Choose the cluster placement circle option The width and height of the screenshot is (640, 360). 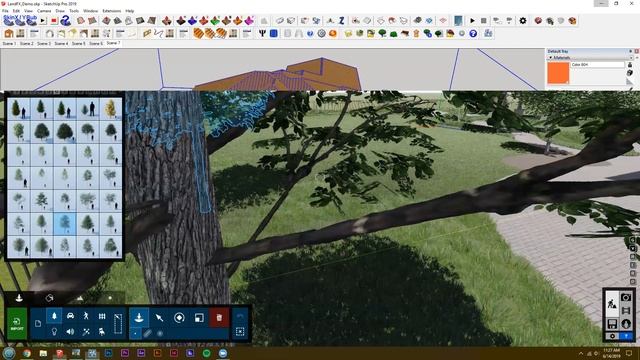tap(160, 333)
